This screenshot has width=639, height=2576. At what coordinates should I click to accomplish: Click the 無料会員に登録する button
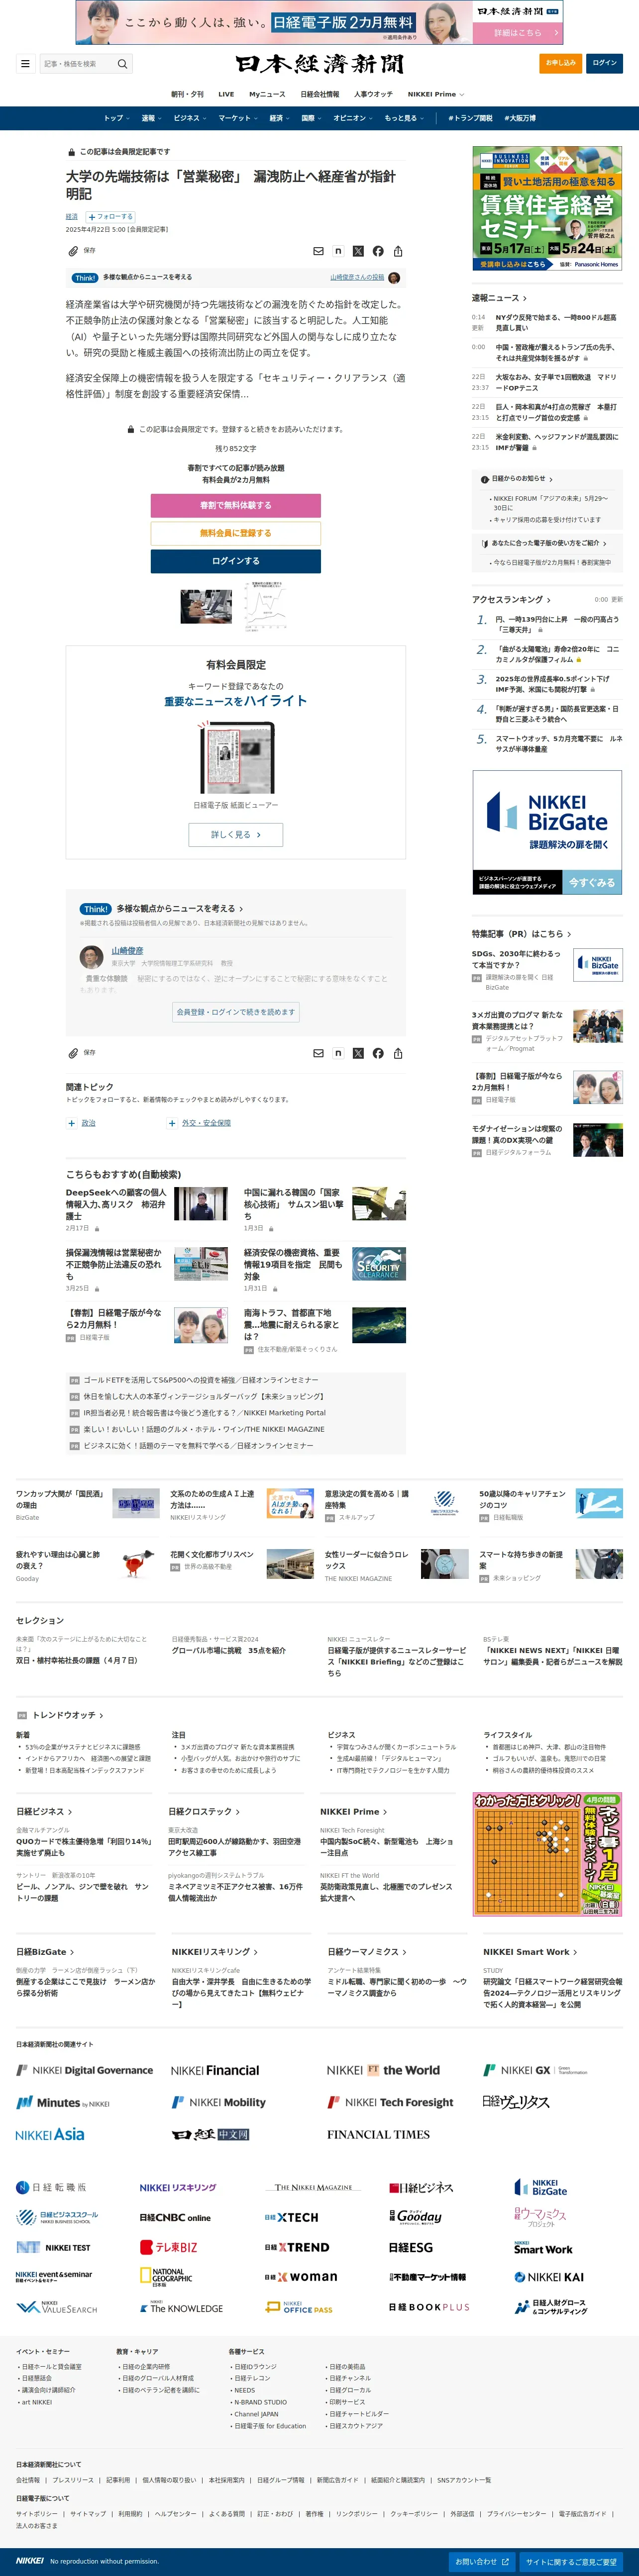[236, 533]
